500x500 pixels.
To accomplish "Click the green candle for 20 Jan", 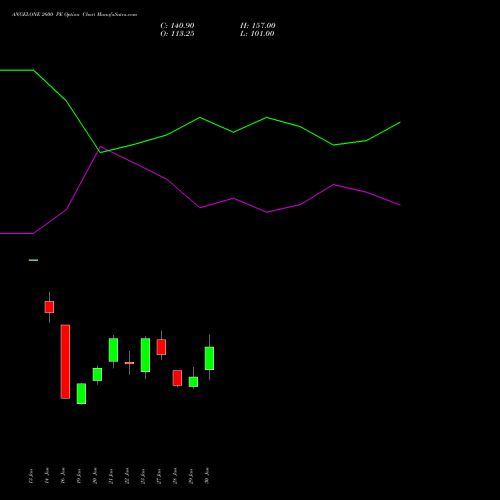I will click(97, 374).
